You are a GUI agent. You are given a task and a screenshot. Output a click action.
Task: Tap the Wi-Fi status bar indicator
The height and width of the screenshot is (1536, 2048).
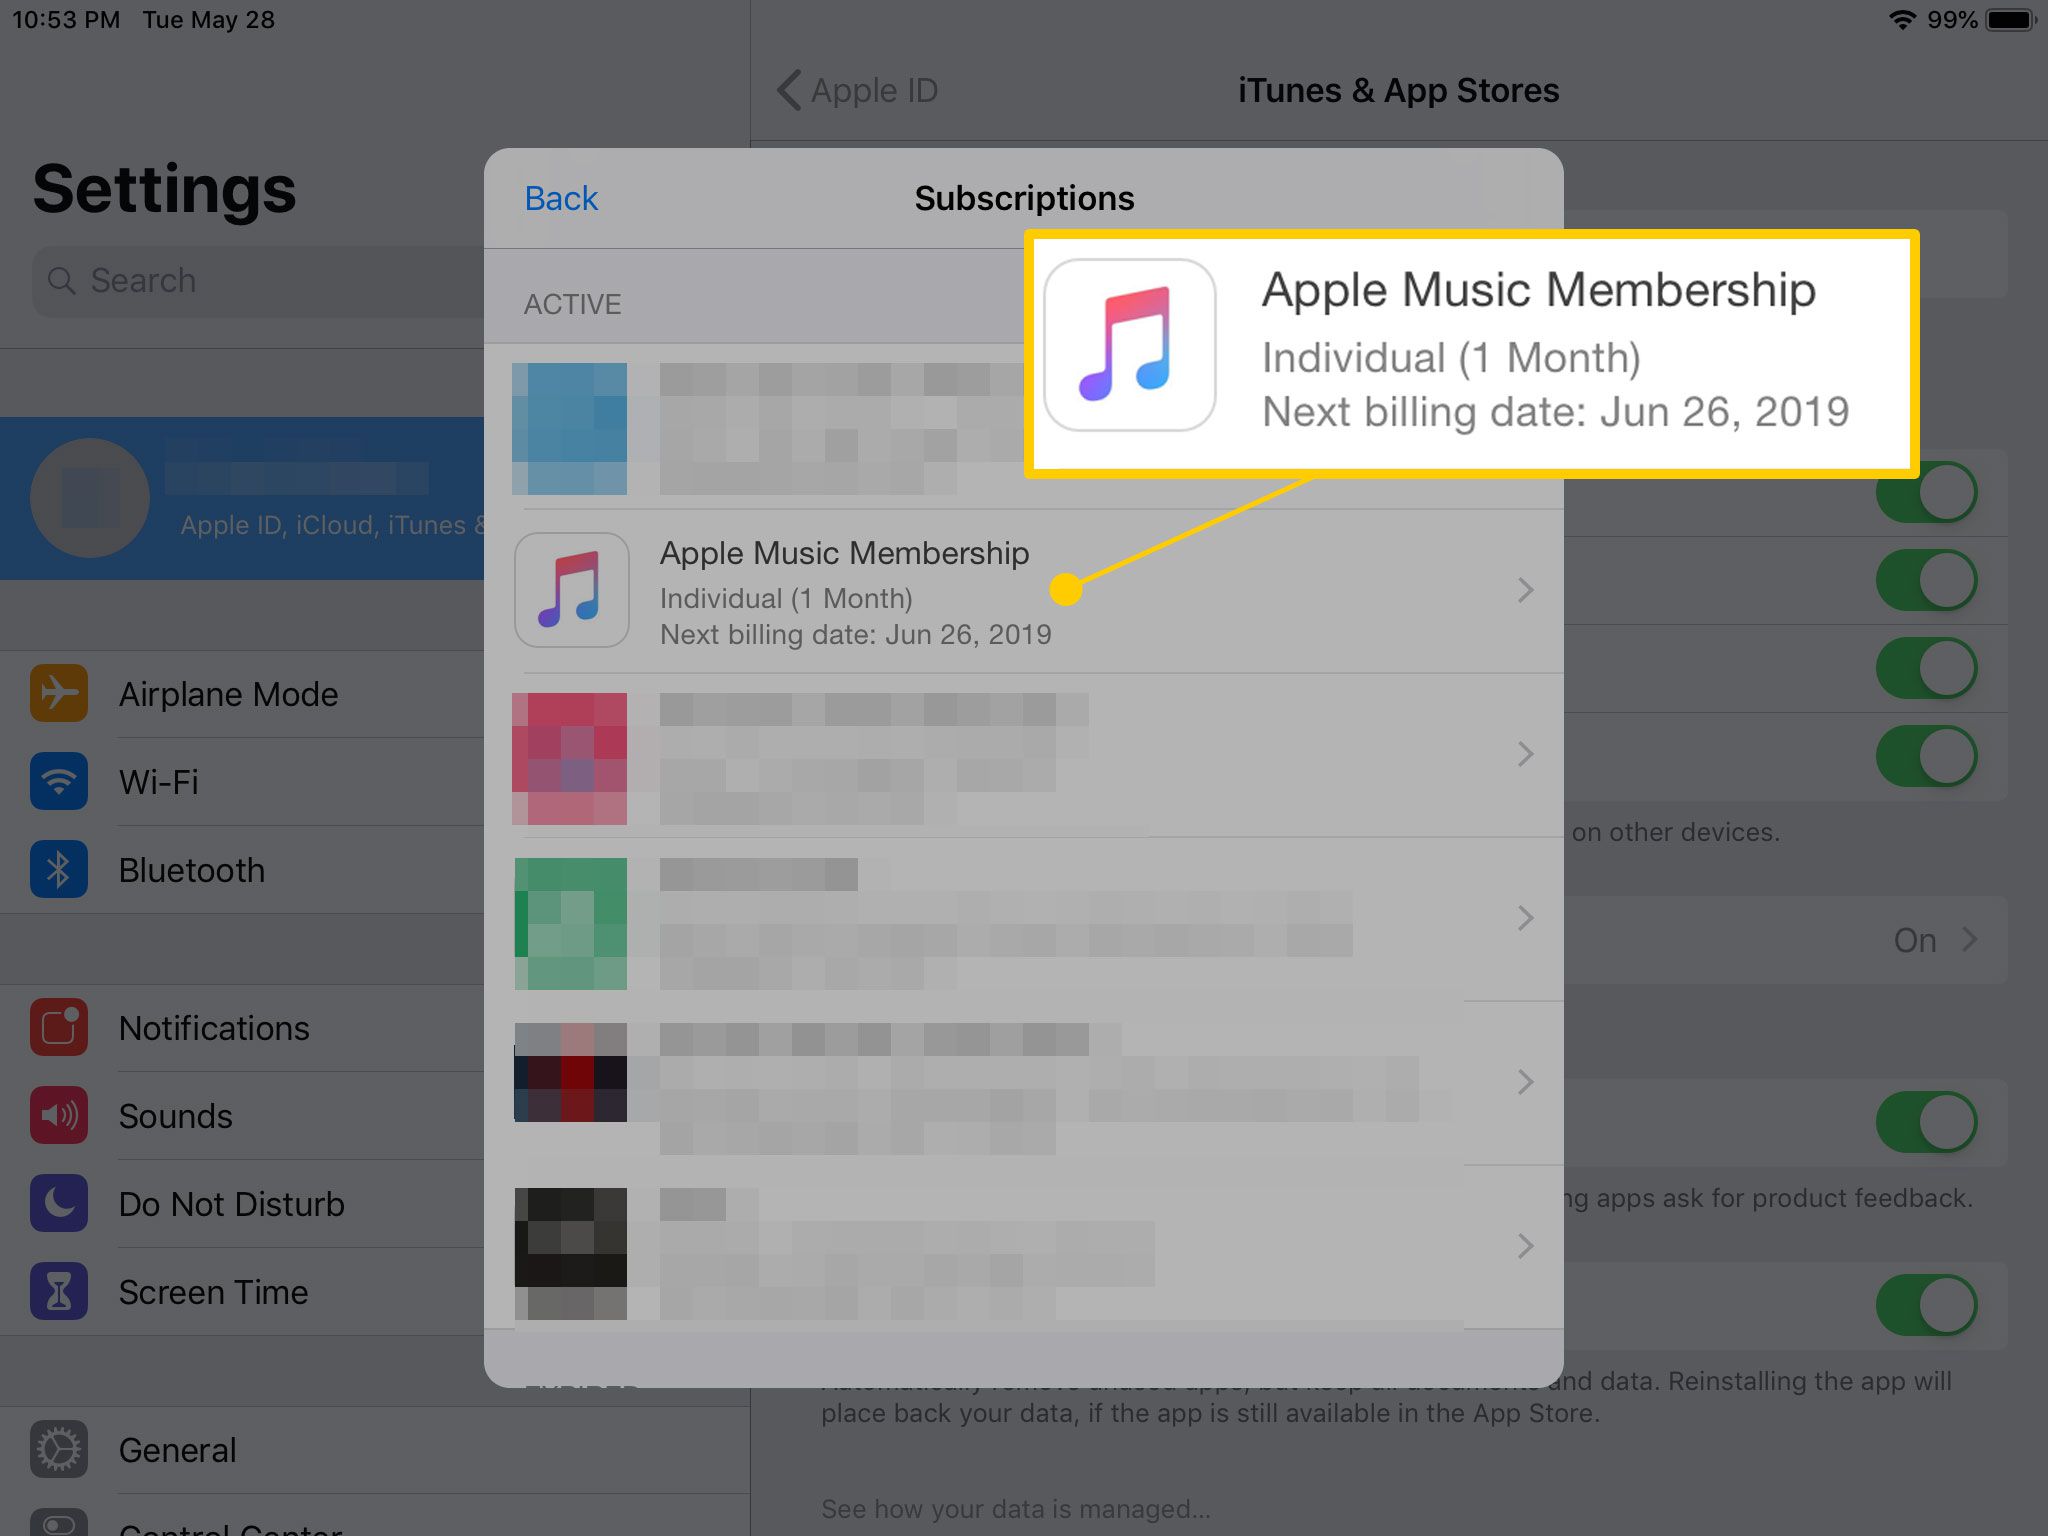point(1902,20)
